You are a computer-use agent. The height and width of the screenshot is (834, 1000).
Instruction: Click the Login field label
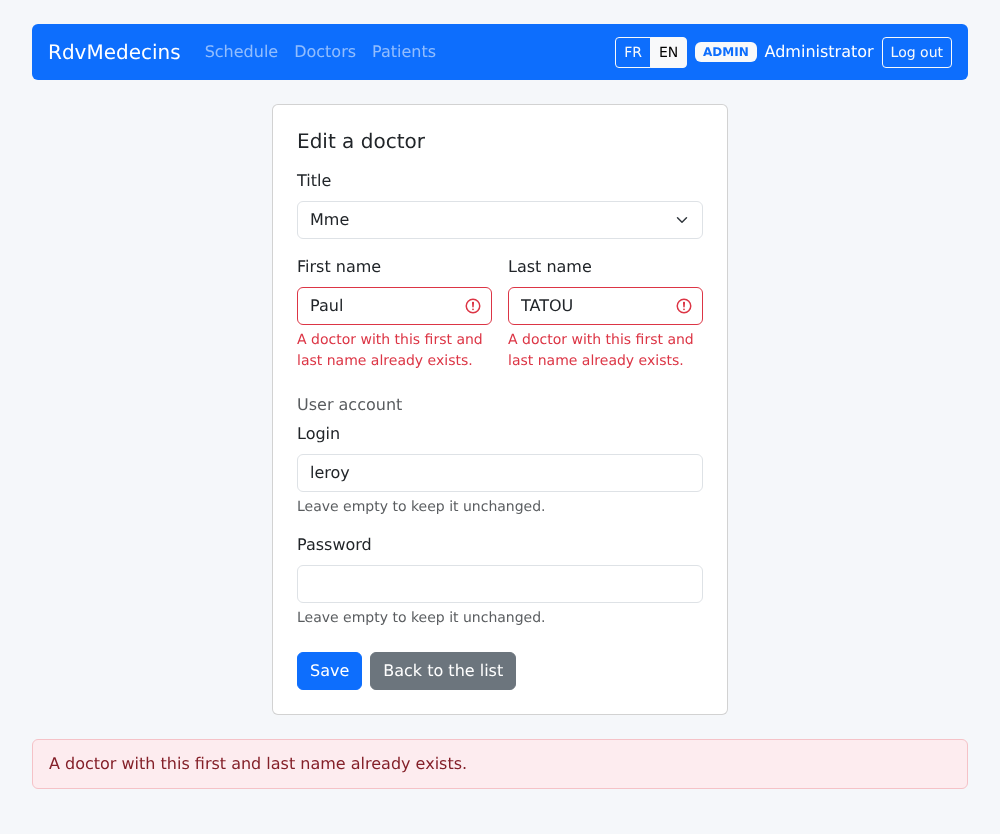click(x=318, y=434)
